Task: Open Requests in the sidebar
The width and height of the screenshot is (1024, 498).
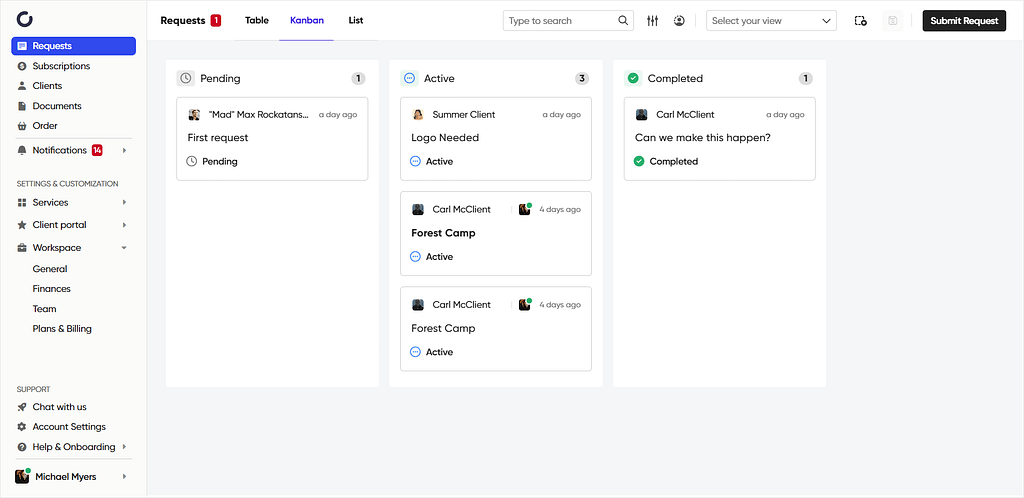Action: click(74, 46)
